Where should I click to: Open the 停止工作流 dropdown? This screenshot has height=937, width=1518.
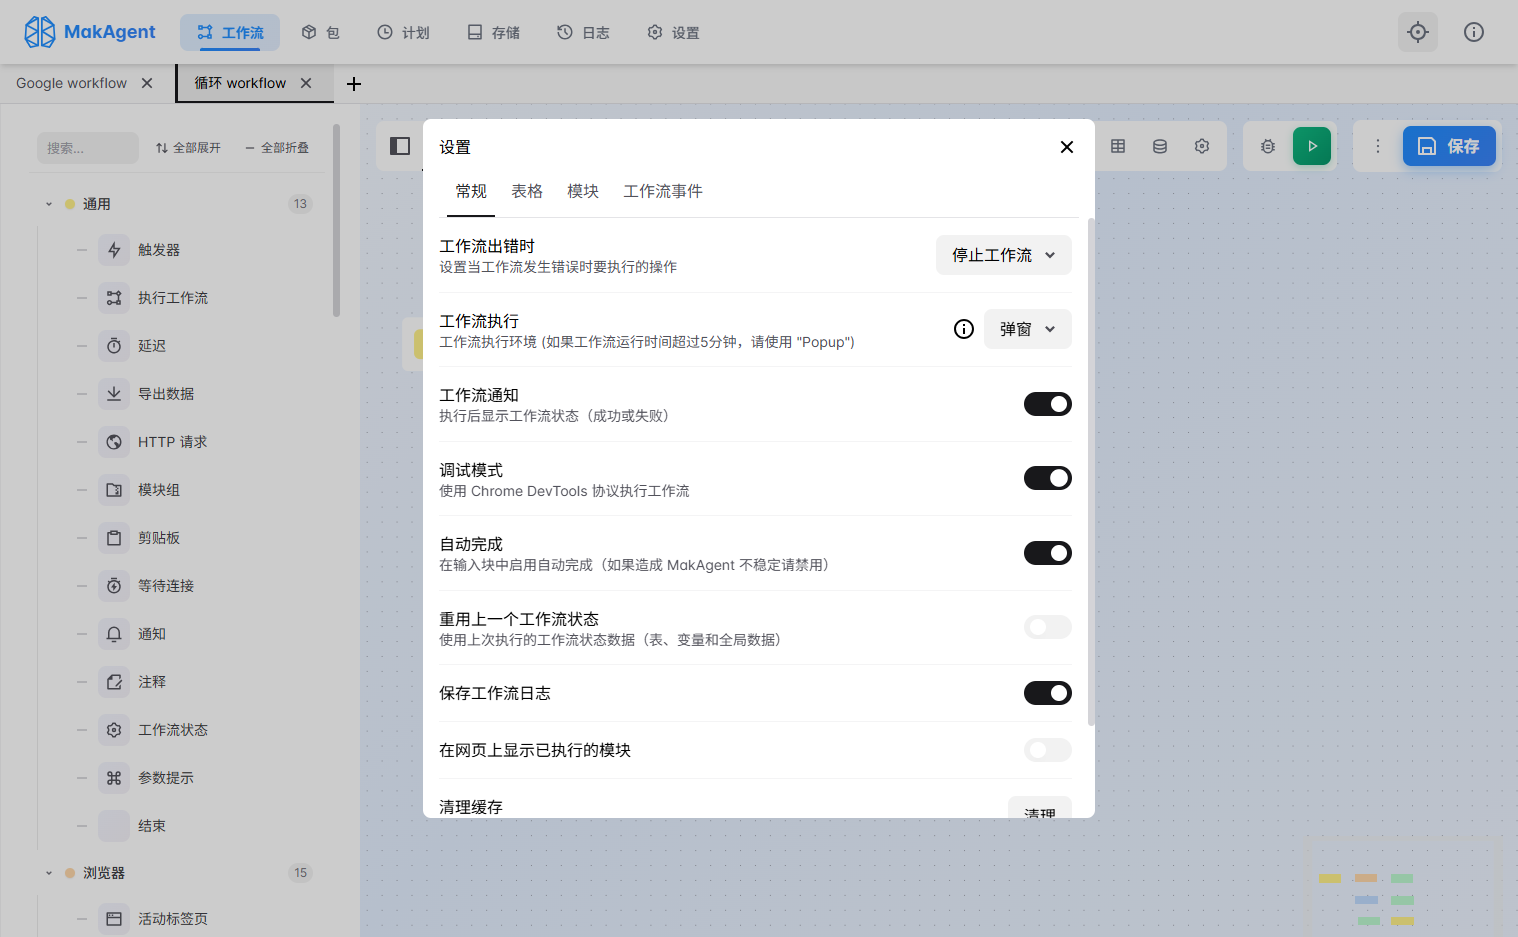coord(1003,255)
